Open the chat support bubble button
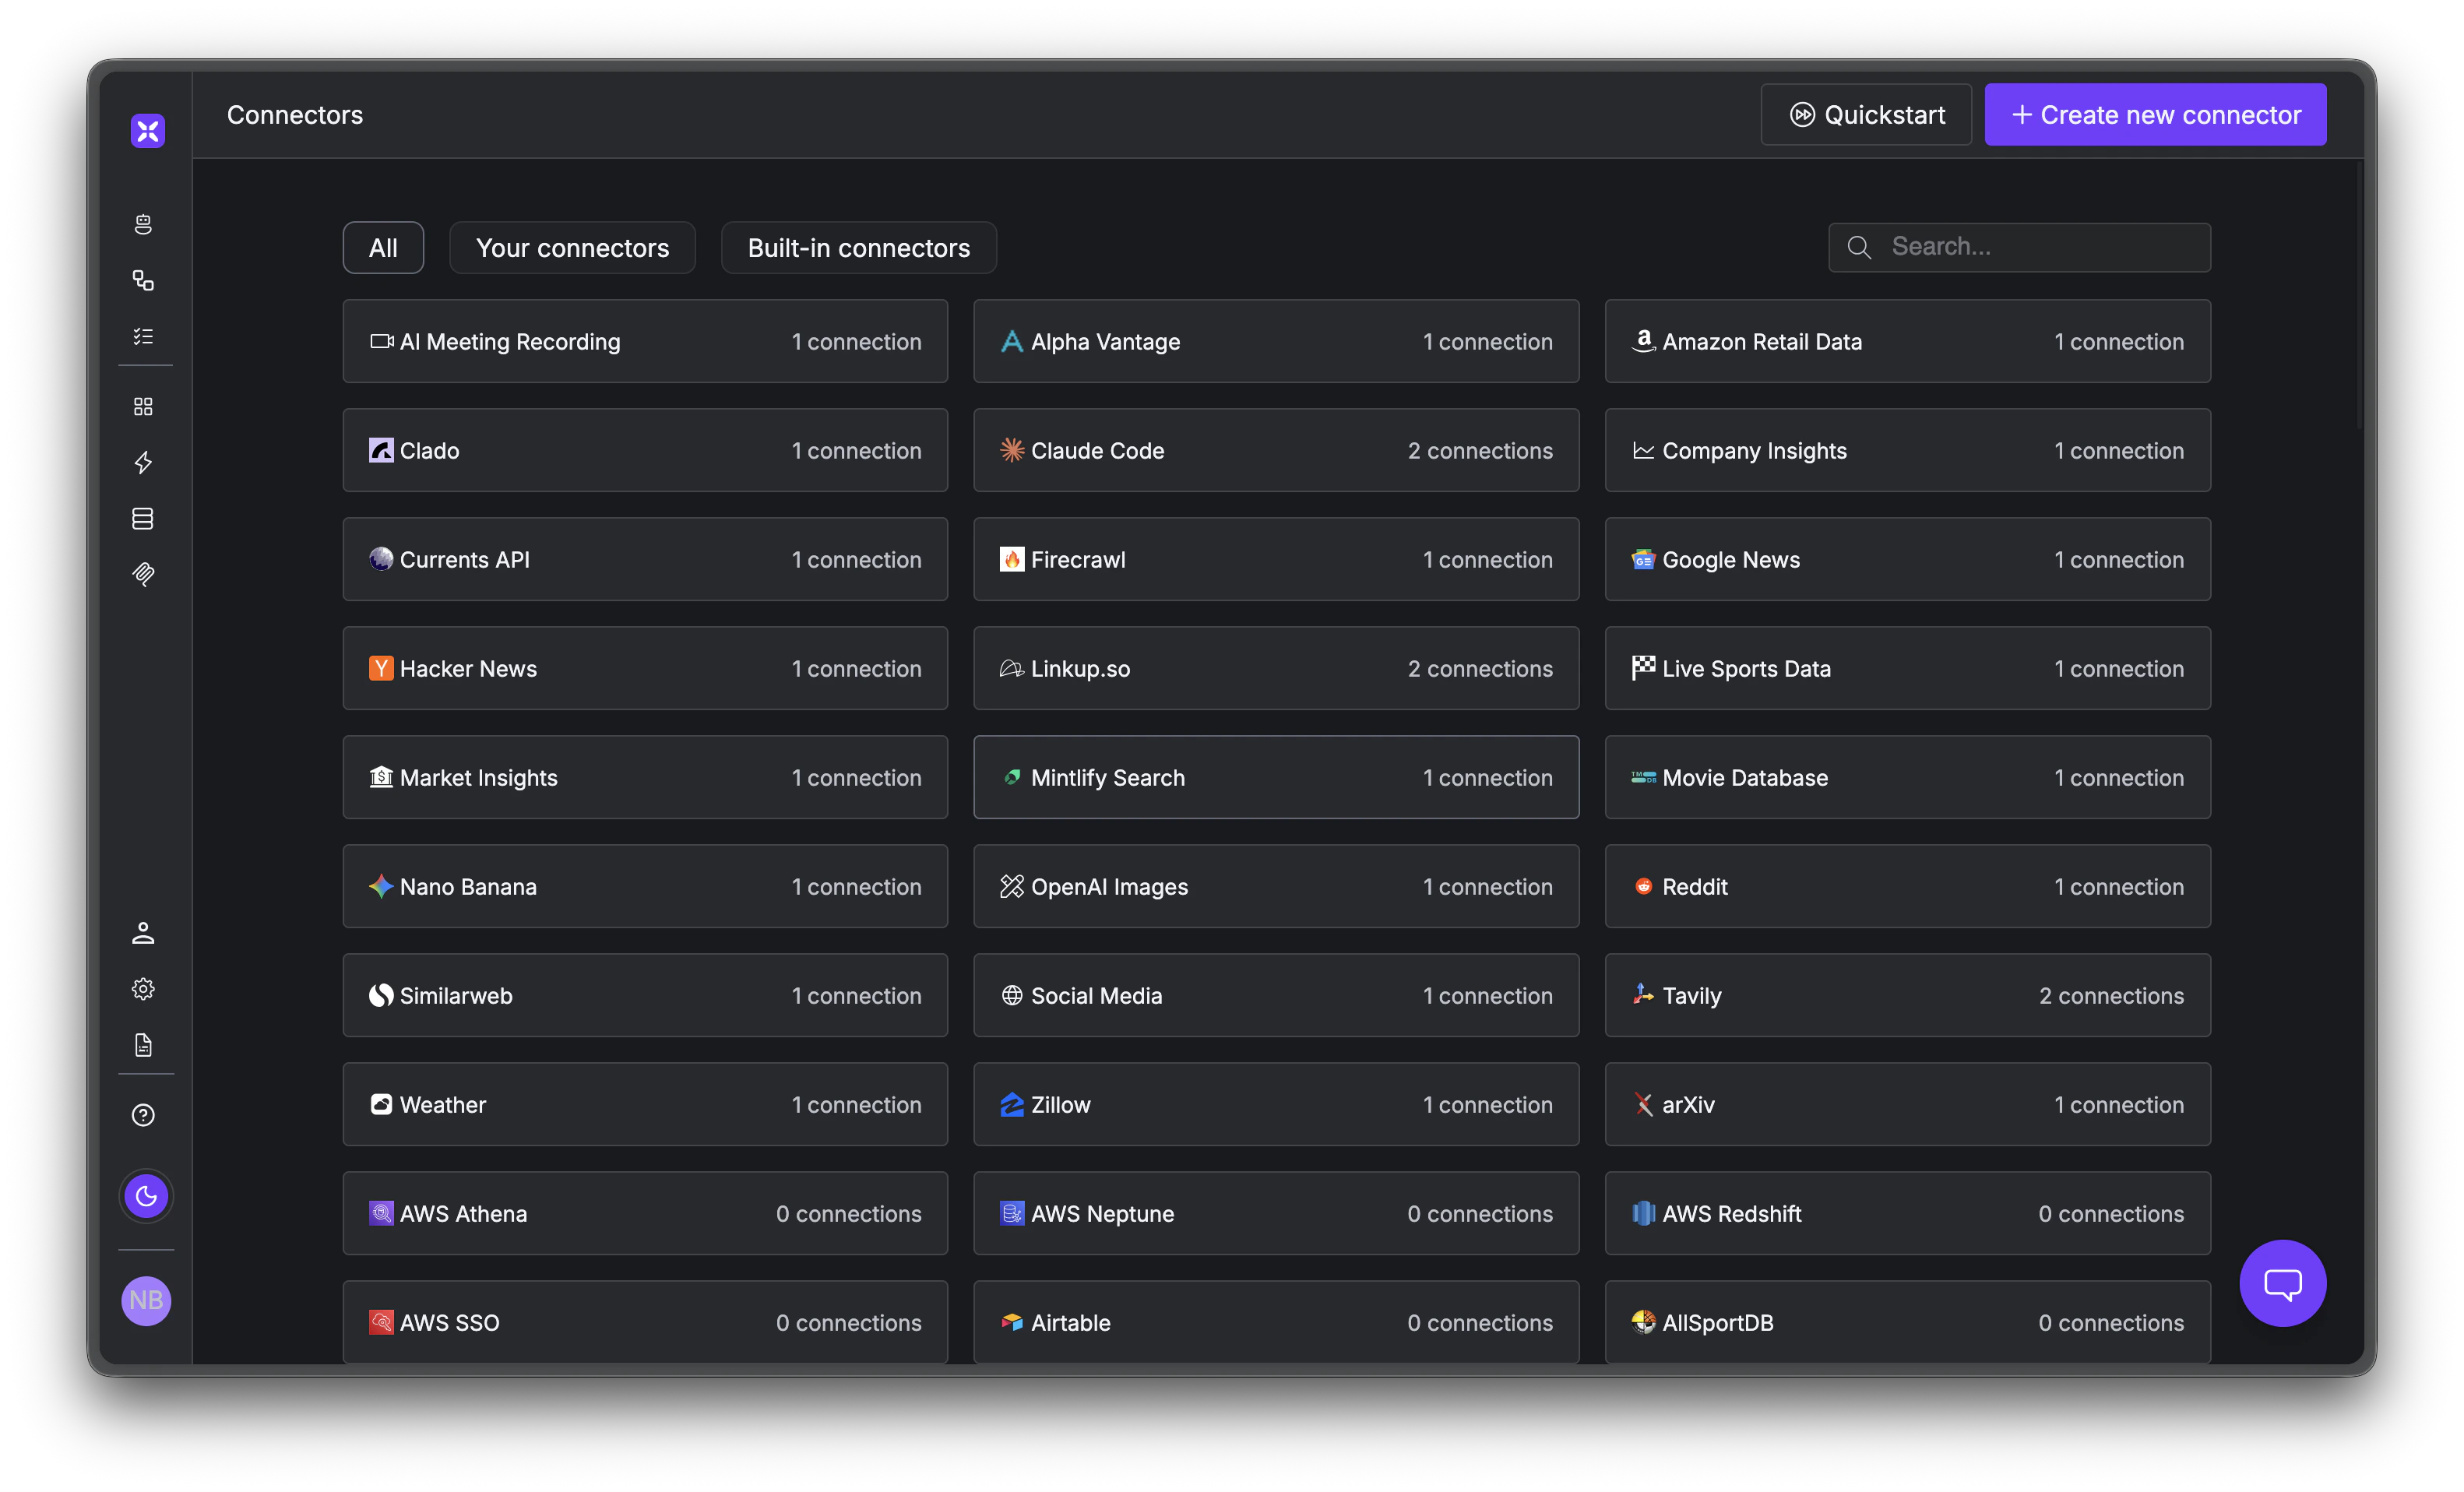 coord(2282,1283)
